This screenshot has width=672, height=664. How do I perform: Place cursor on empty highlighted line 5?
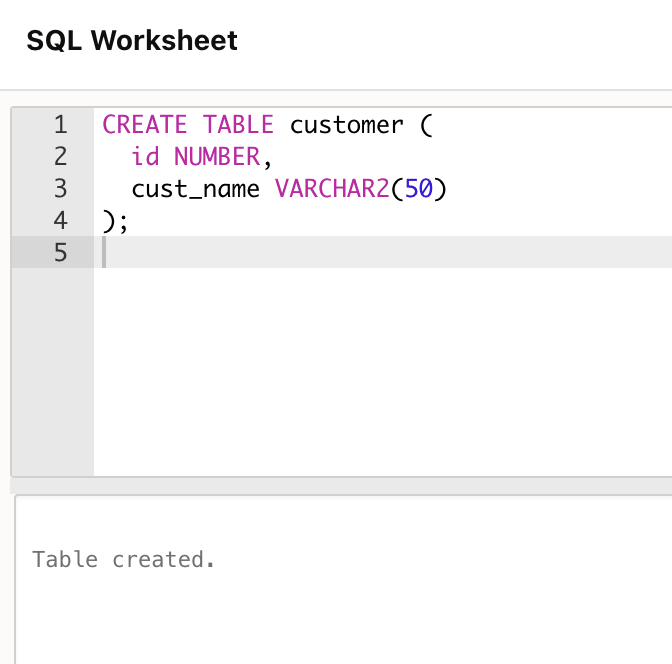[x=380, y=253]
